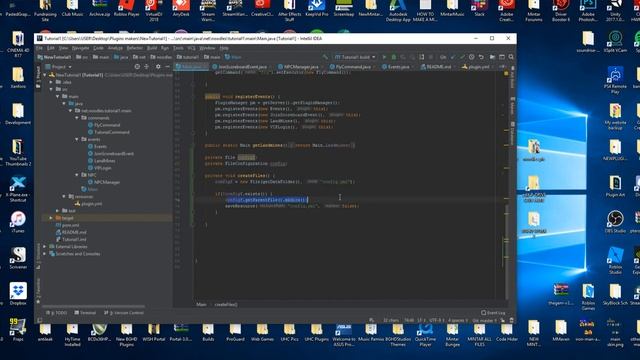Select the pom.xml file in tree

(x=67, y=225)
